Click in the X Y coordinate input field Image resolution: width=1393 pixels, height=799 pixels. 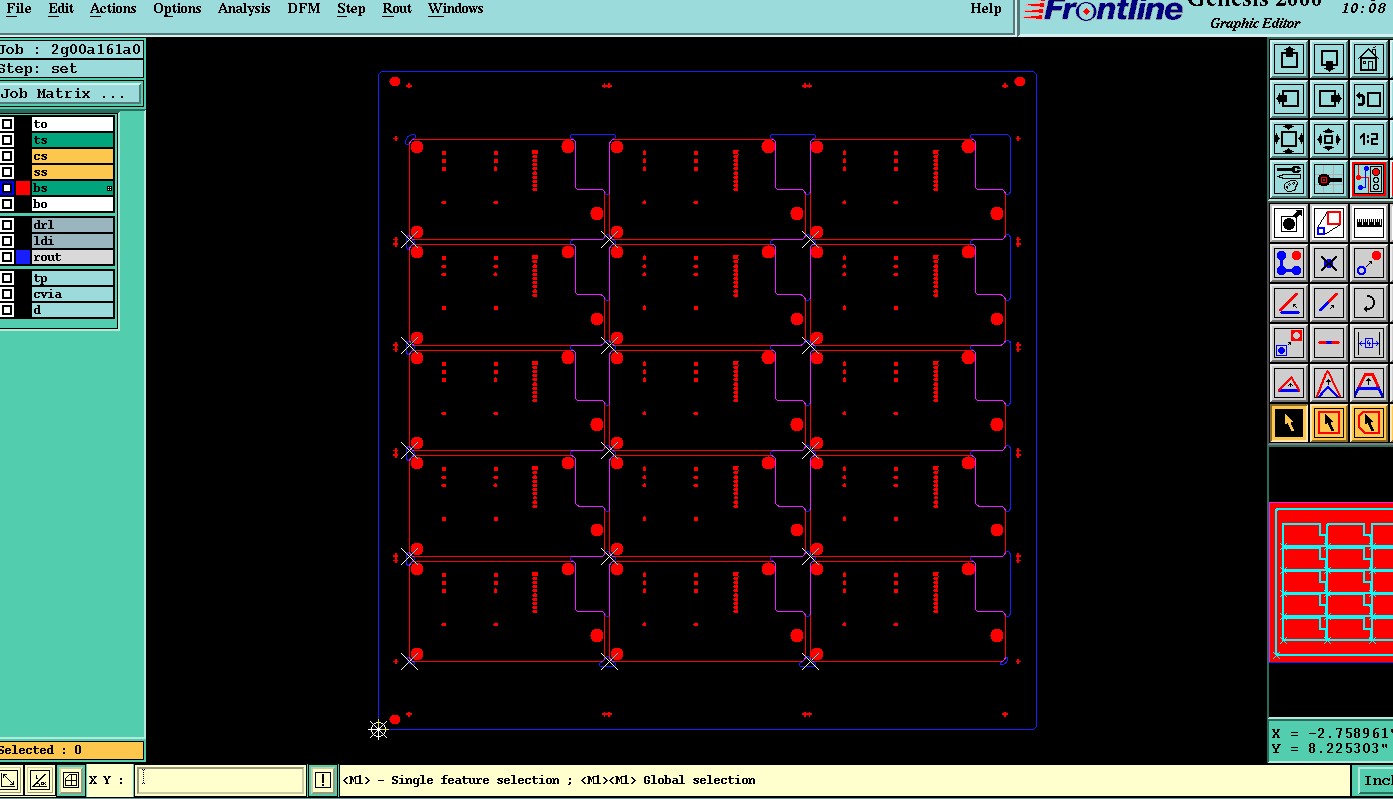[221, 780]
